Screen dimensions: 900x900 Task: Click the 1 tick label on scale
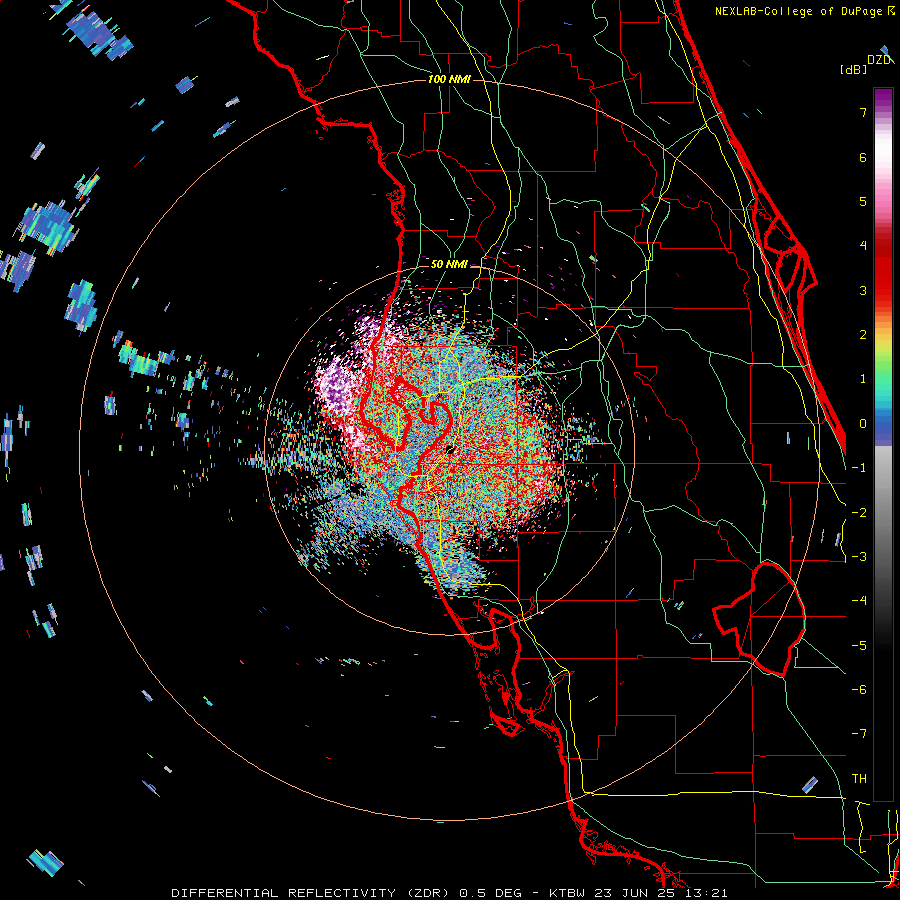click(863, 379)
